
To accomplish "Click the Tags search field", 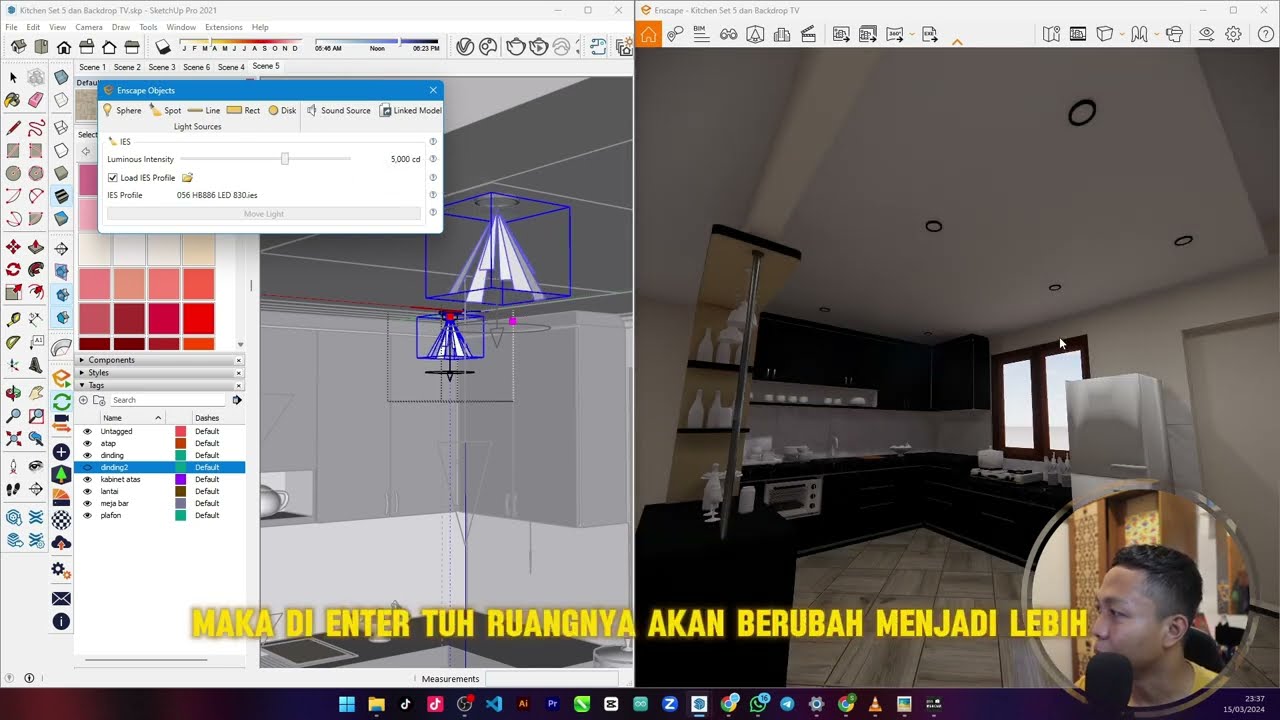I will pos(170,400).
